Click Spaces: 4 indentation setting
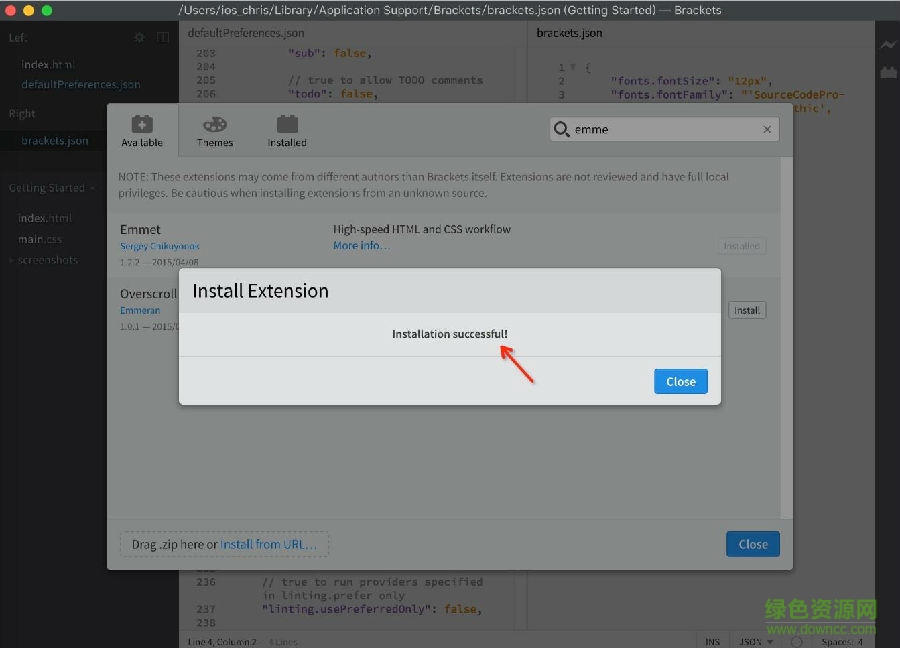 click(842, 642)
